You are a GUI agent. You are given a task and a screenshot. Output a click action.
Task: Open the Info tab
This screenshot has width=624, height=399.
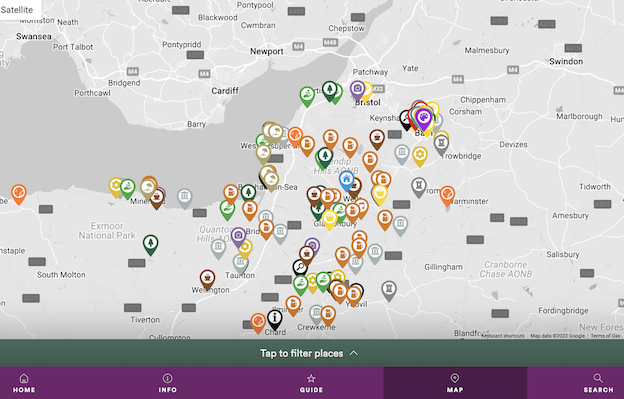(168, 383)
